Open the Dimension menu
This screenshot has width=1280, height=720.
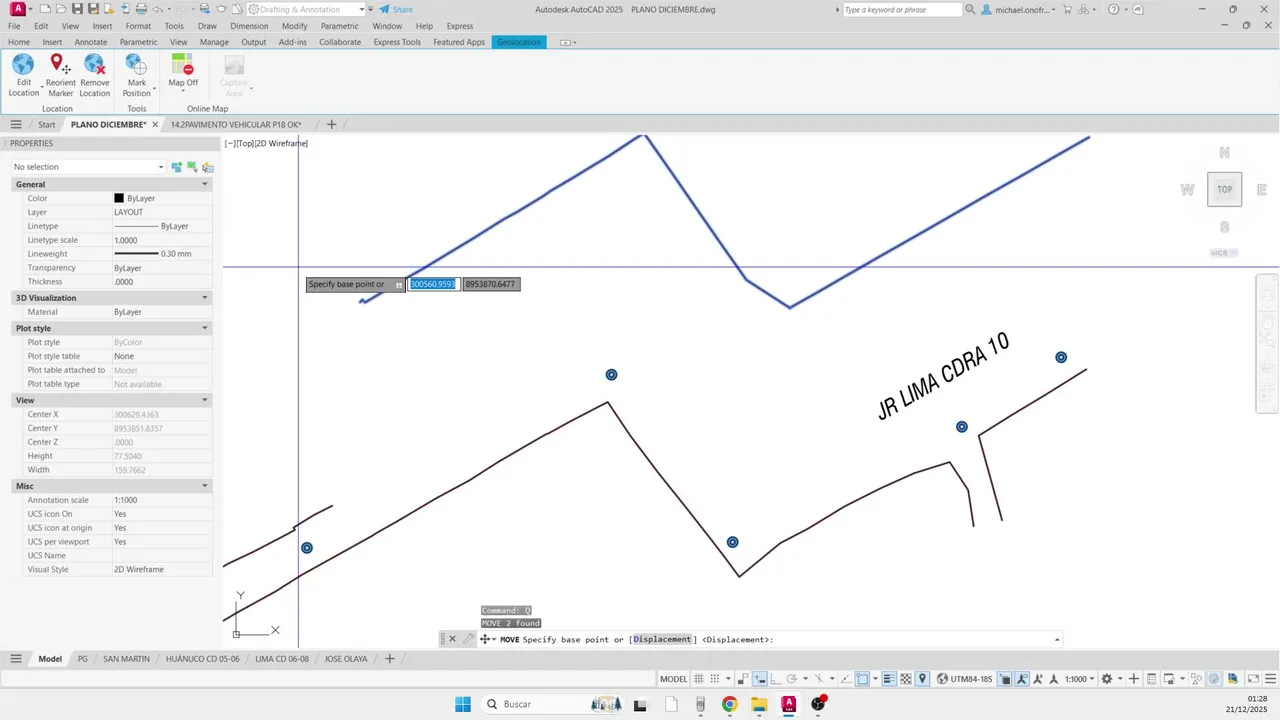[249, 26]
